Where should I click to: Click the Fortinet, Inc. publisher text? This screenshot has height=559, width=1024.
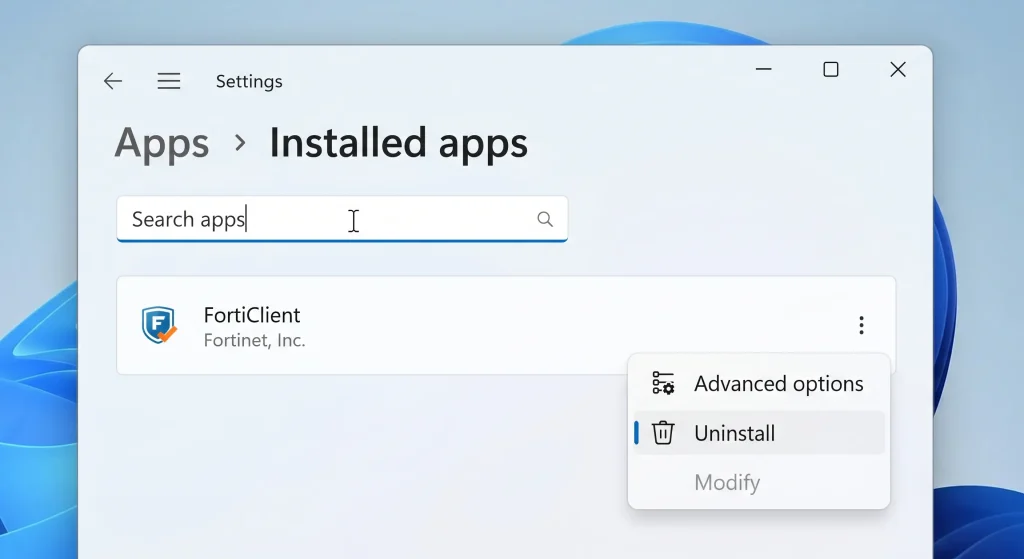[x=255, y=340]
